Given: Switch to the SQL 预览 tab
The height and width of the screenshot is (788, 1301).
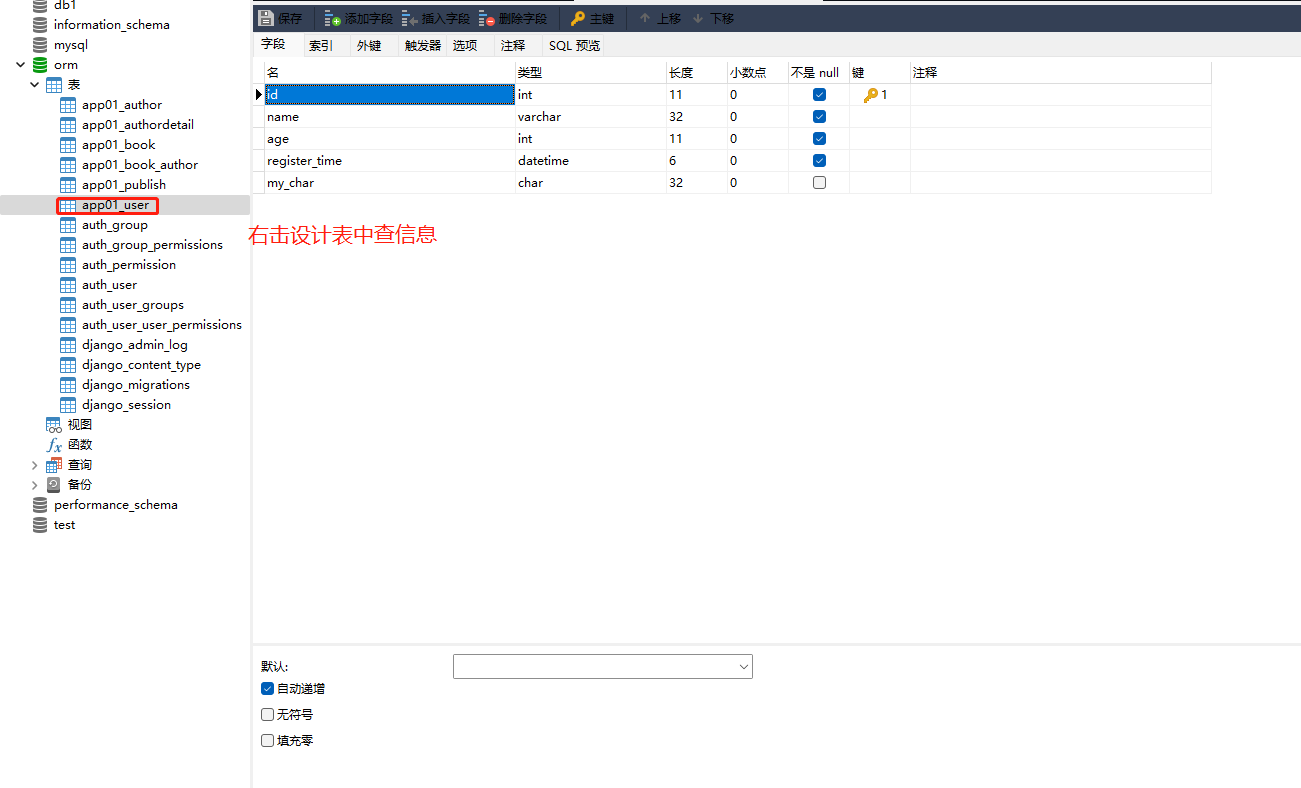Looking at the screenshot, I should click(574, 46).
